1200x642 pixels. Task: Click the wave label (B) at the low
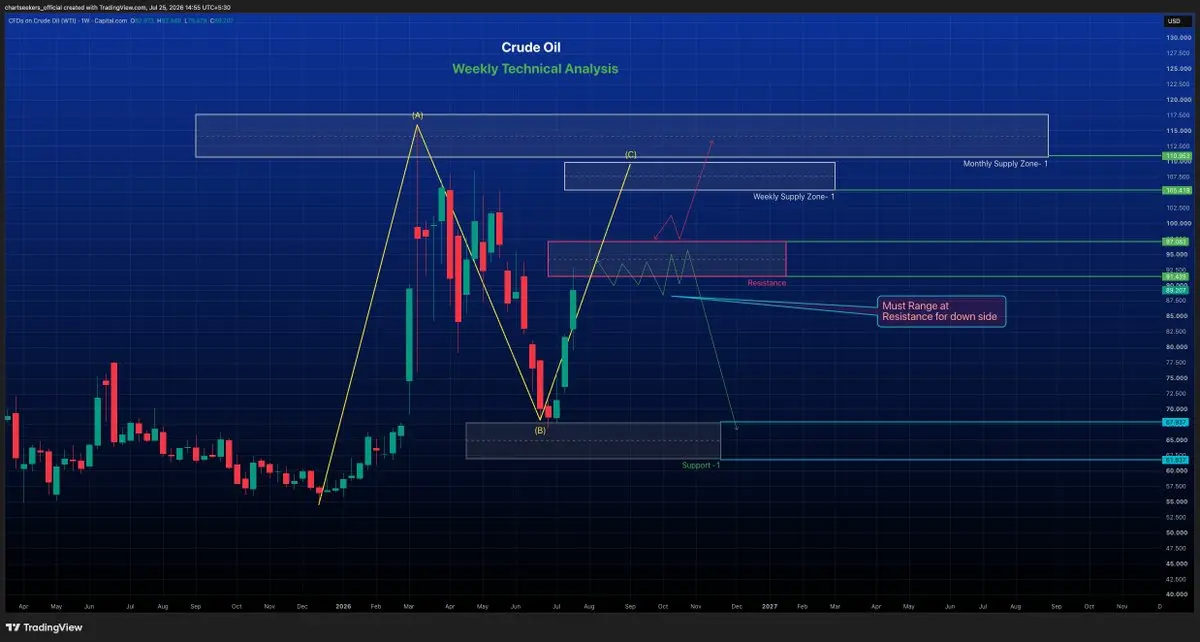click(x=540, y=430)
